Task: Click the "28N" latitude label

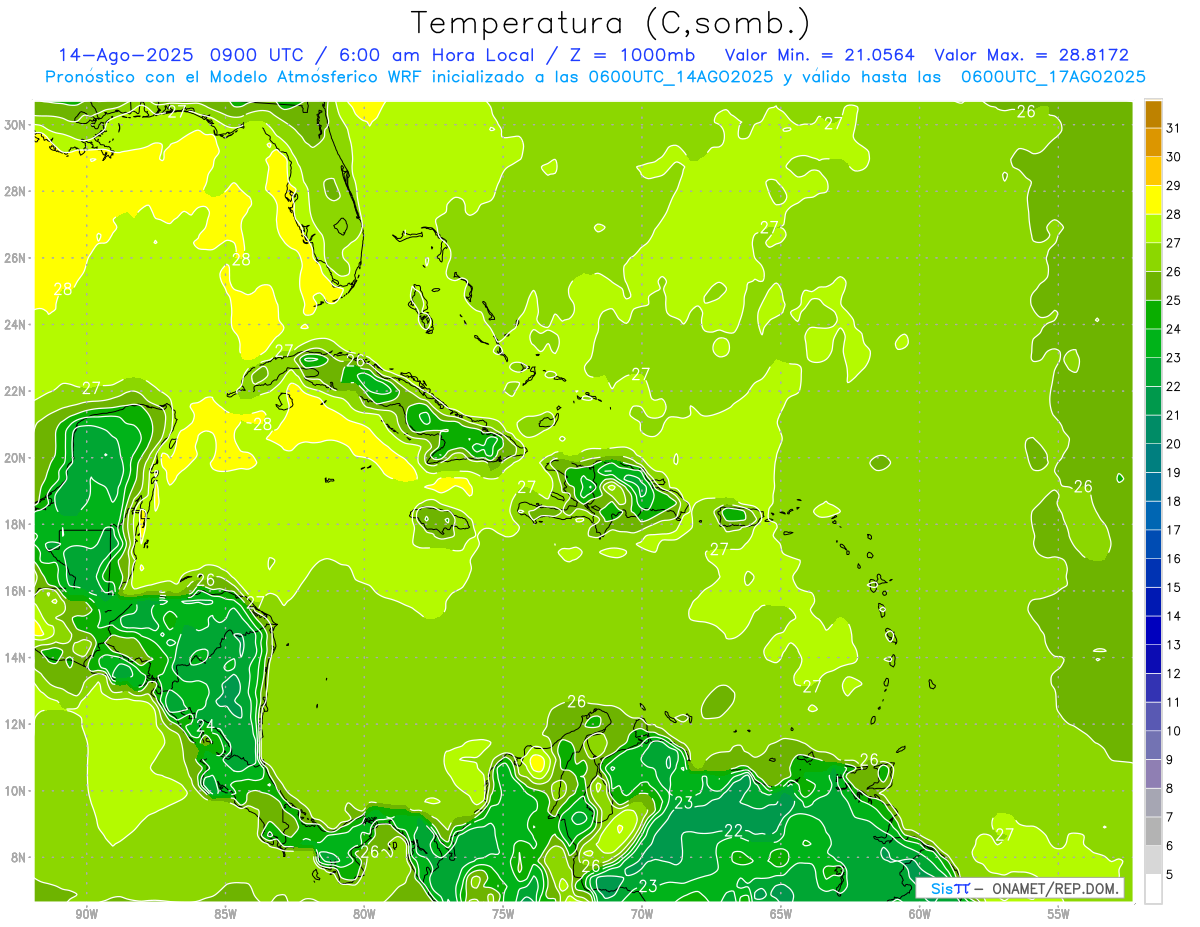Action: point(17,191)
